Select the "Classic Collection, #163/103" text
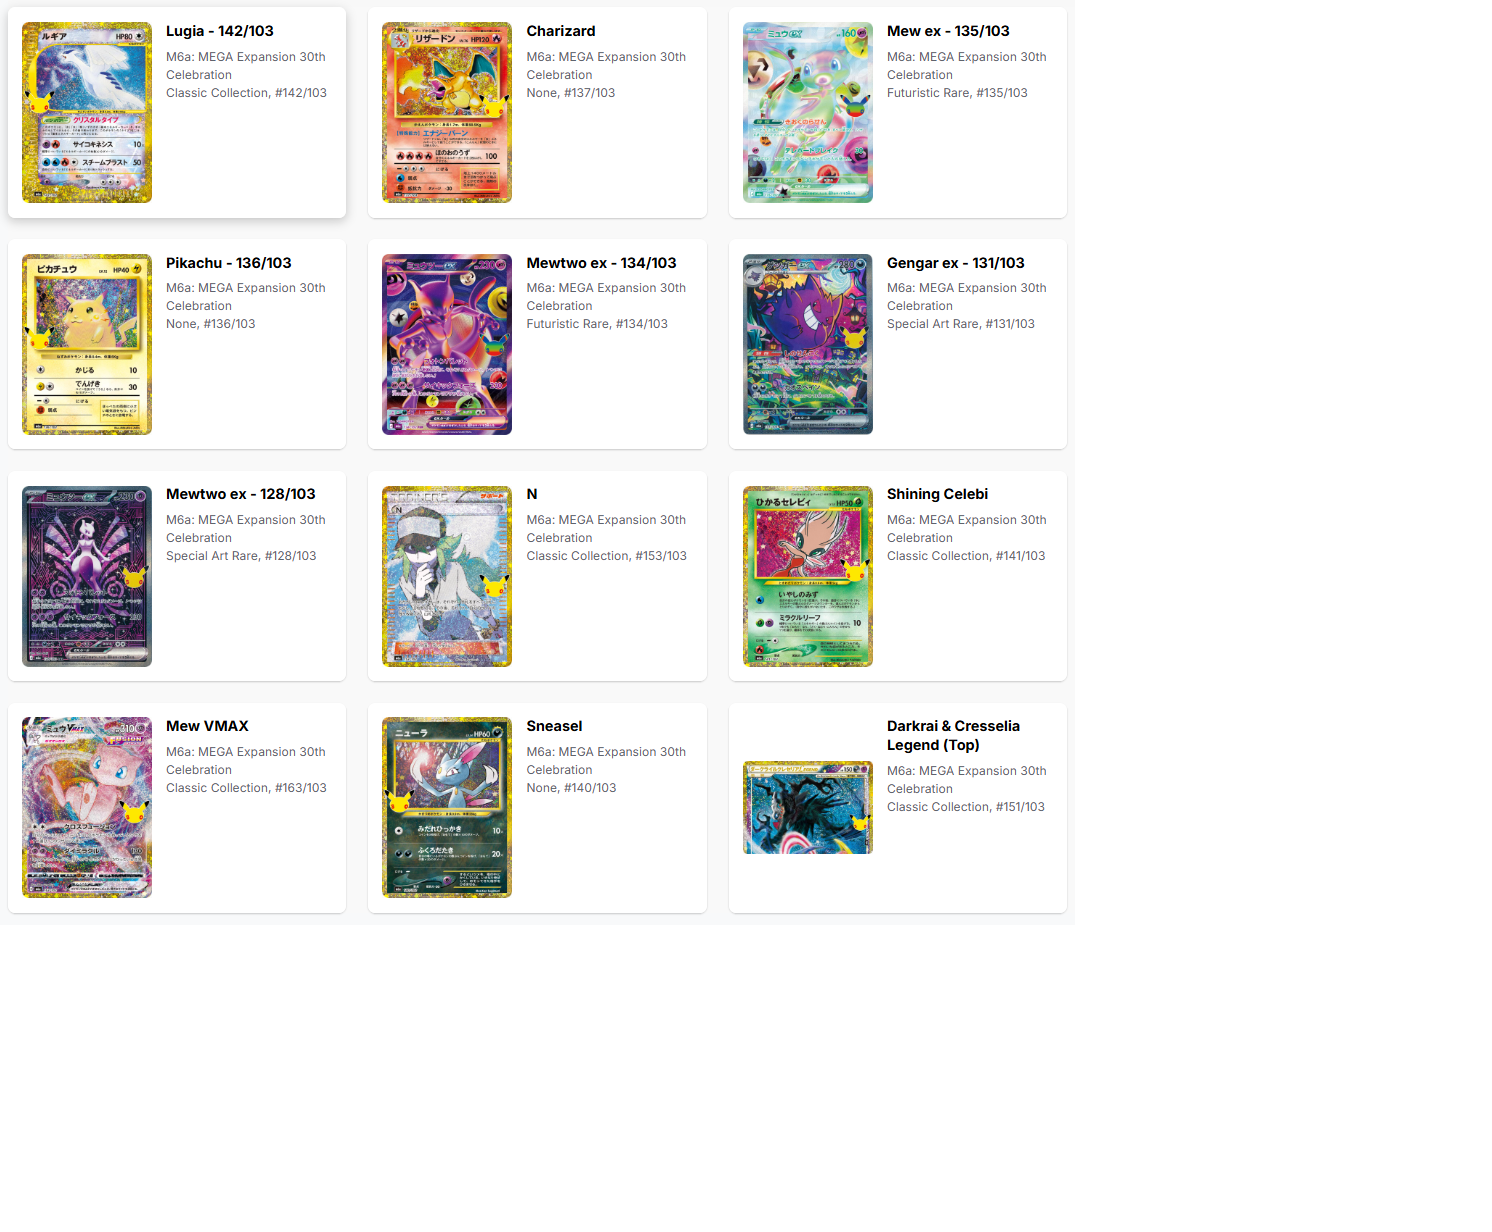 tap(246, 788)
